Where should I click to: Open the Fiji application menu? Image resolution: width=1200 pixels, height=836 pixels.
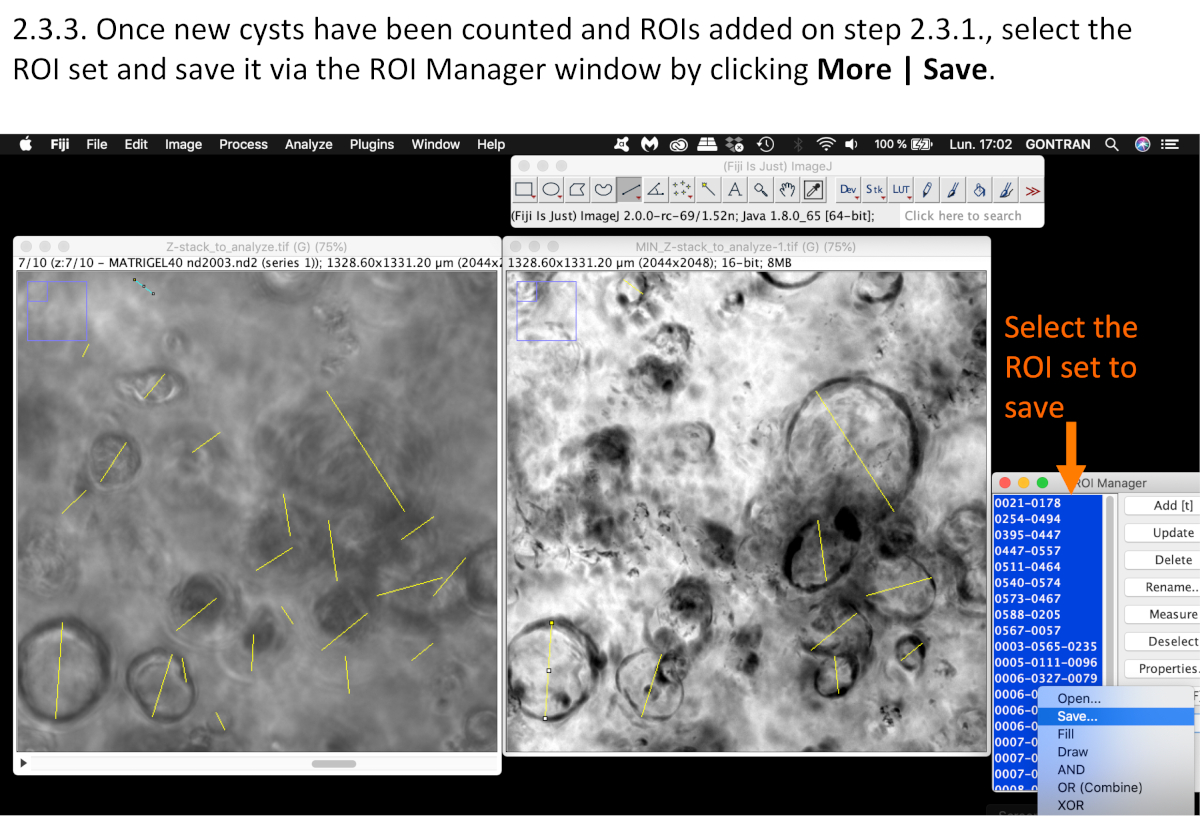point(59,144)
